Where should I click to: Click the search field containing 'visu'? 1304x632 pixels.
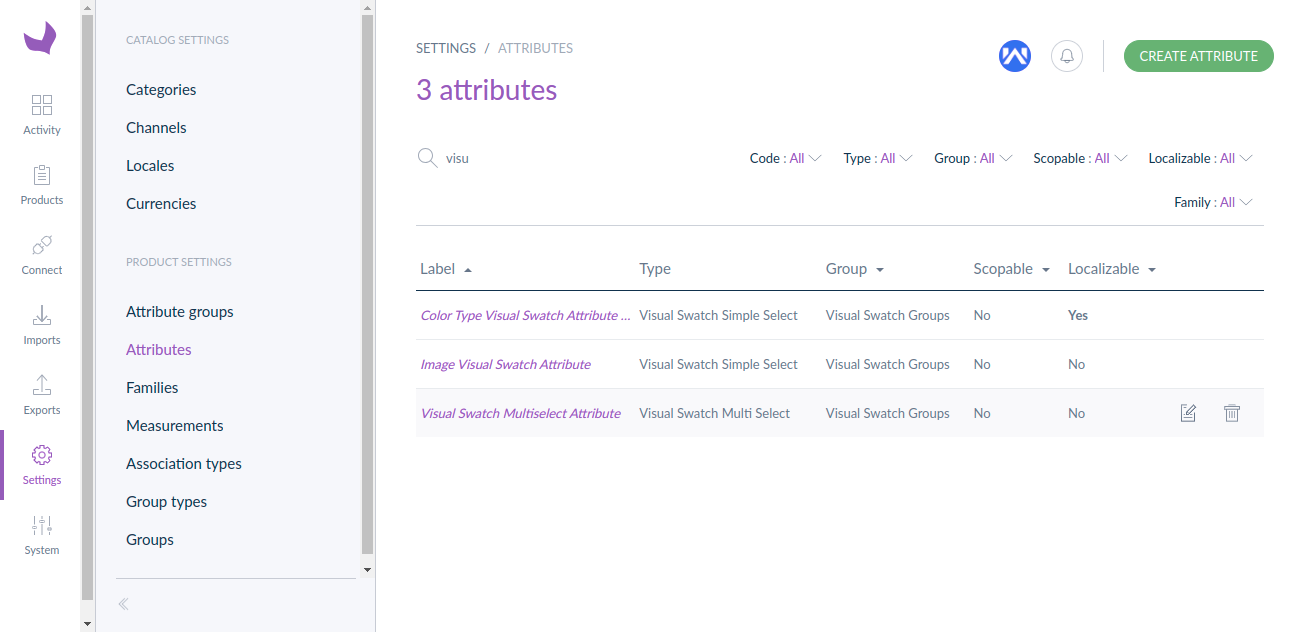click(590, 158)
